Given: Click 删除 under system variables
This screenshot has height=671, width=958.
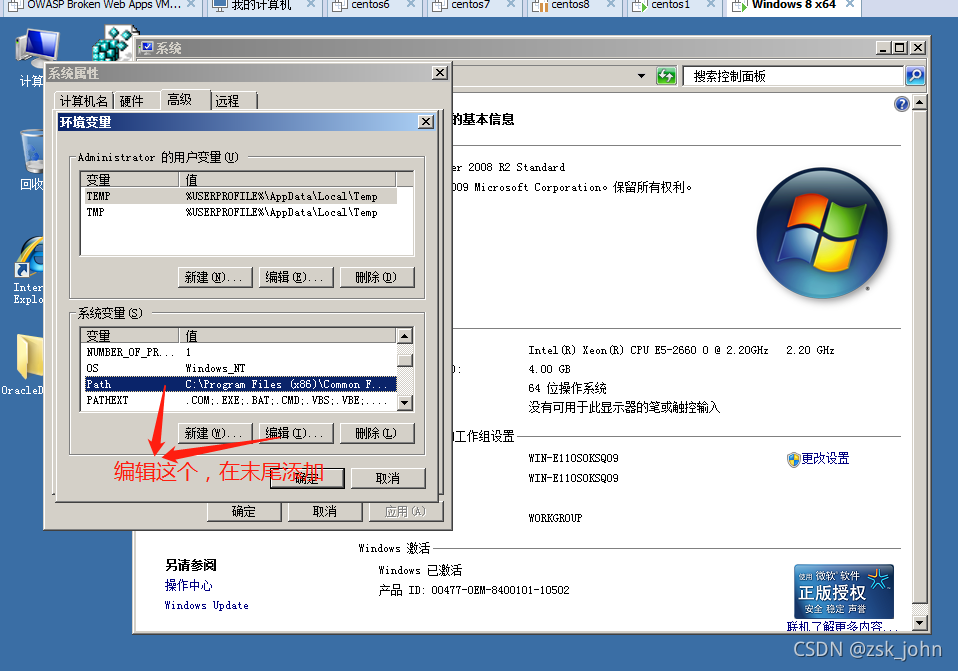Looking at the screenshot, I should point(376,433).
